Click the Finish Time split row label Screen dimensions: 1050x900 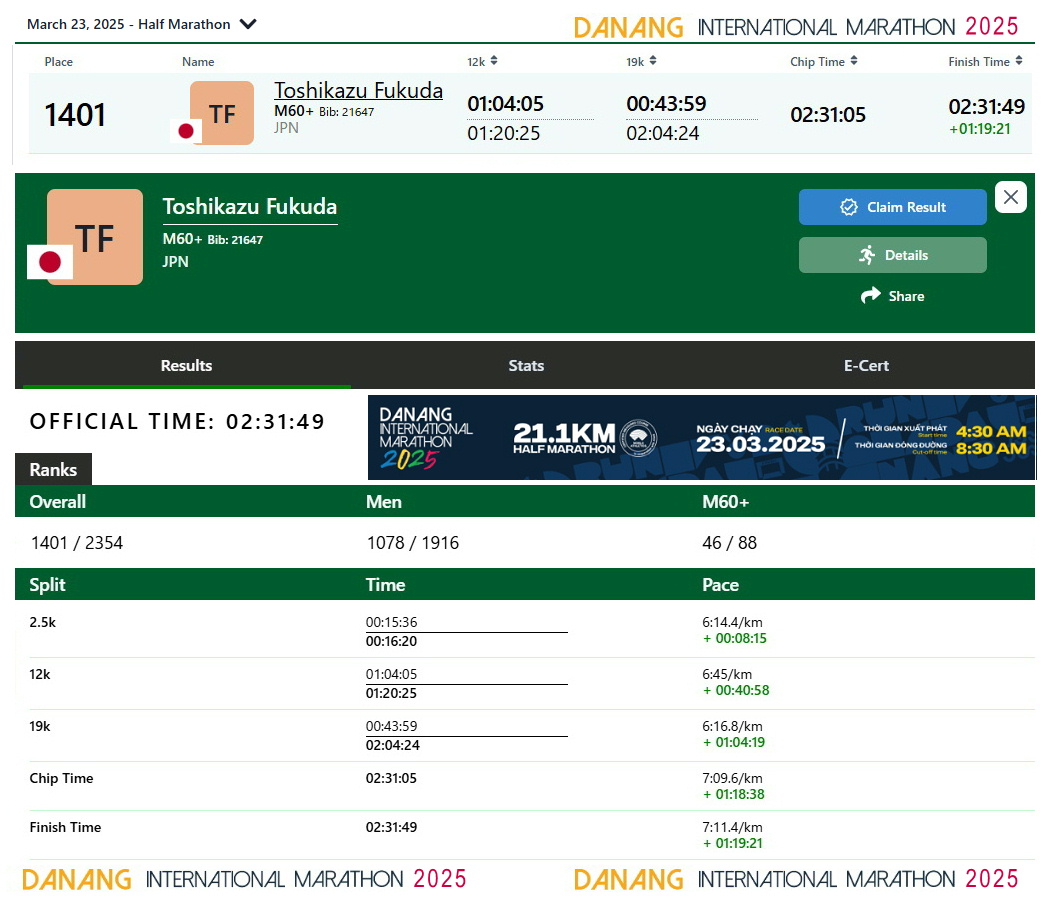(65, 827)
